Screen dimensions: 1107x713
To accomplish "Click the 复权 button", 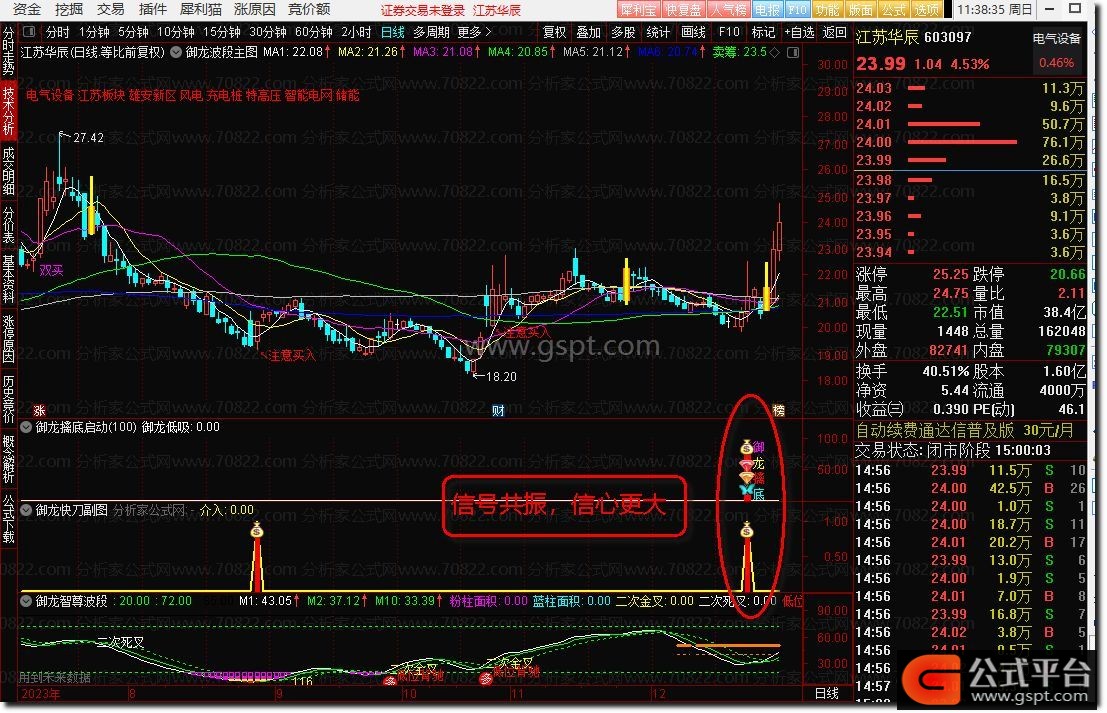I will point(555,32).
